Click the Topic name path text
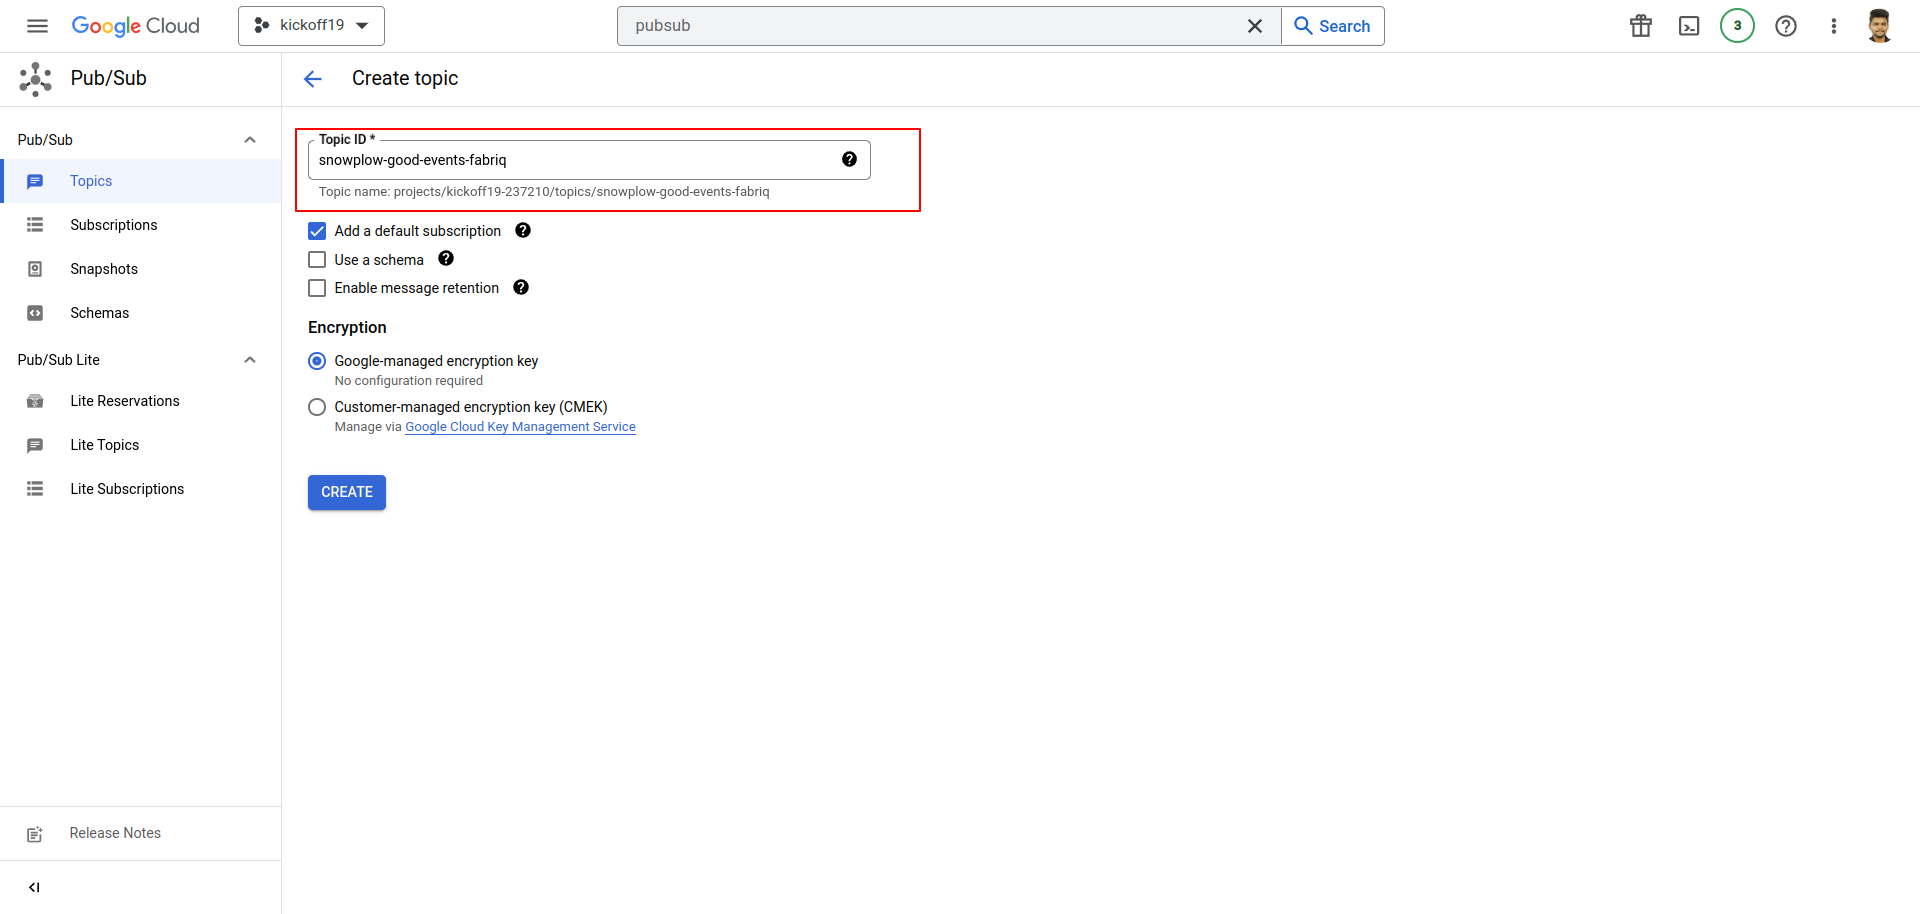Screen dimensions: 1920x914 click(x=544, y=192)
